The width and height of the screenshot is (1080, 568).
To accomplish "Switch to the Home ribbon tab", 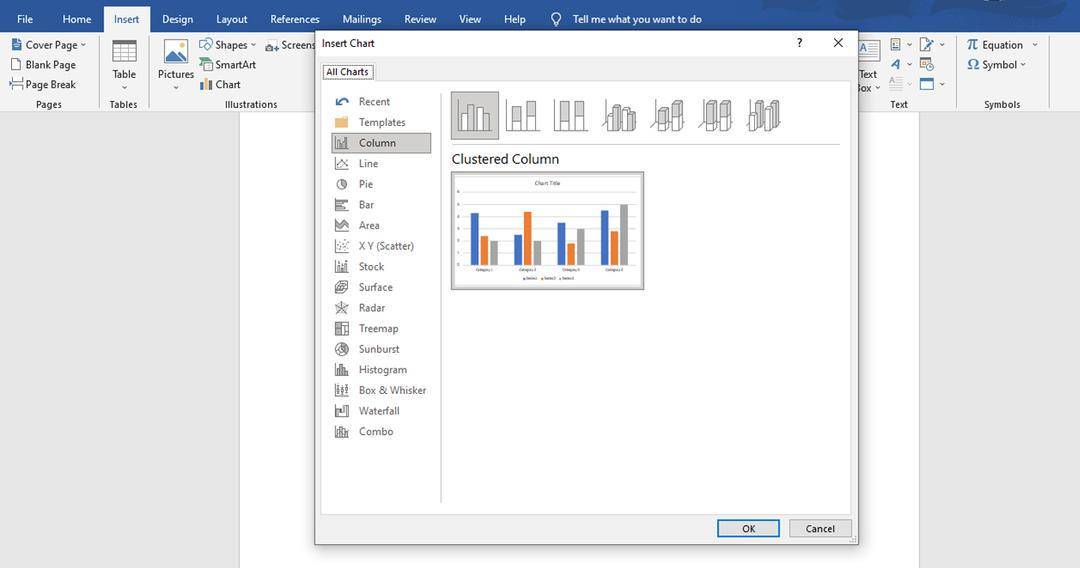I will (76, 19).
